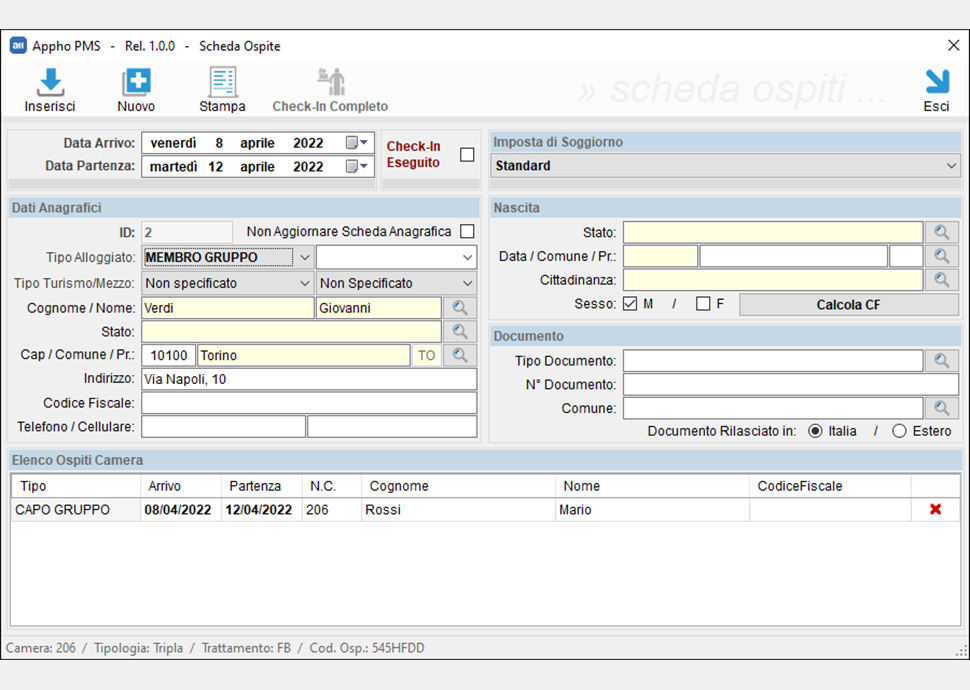Click the Appho PMS title bar logo

tap(18, 46)
